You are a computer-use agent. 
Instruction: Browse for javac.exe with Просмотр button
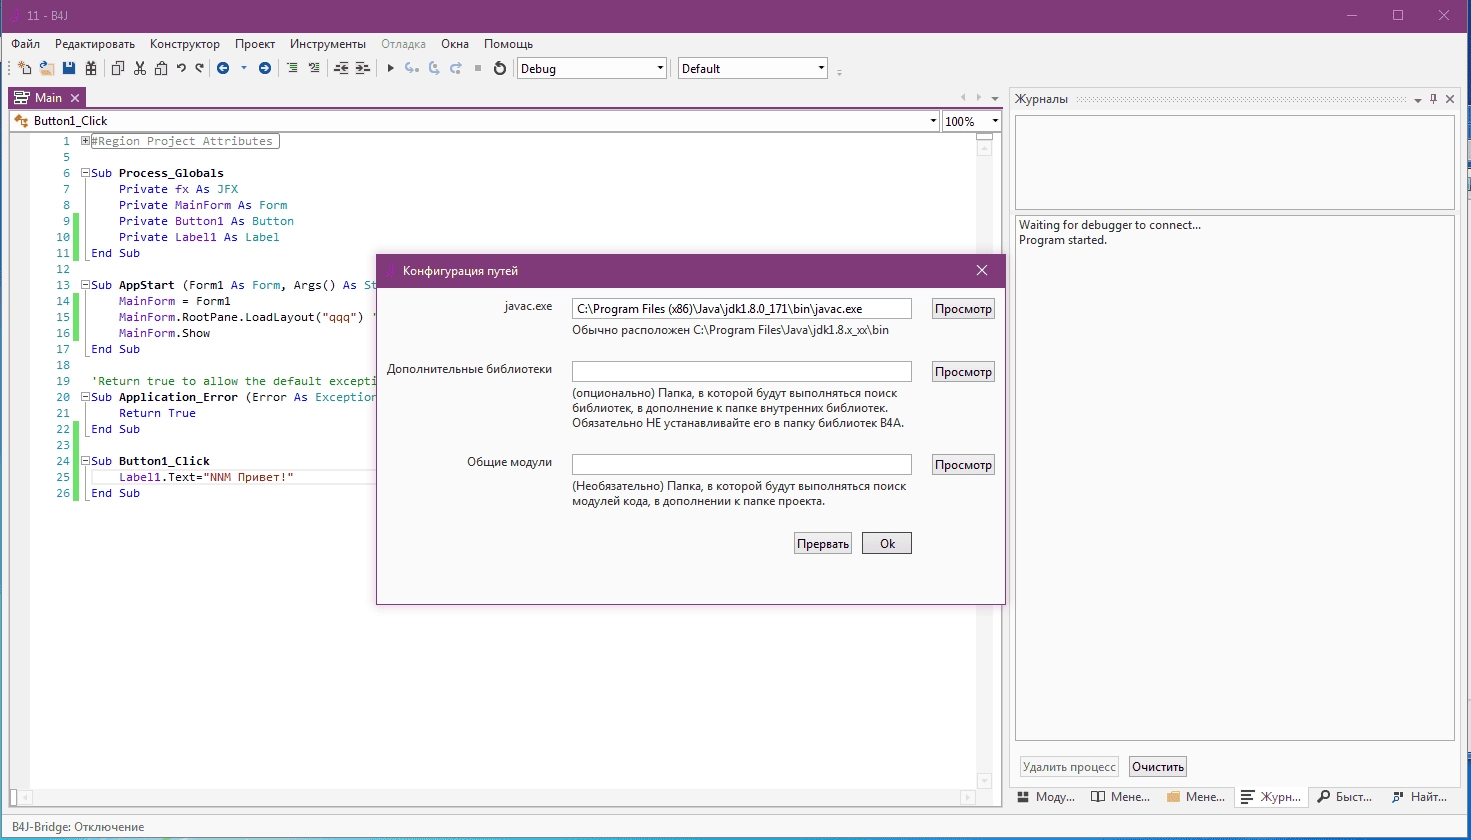(x=963, y=309)
